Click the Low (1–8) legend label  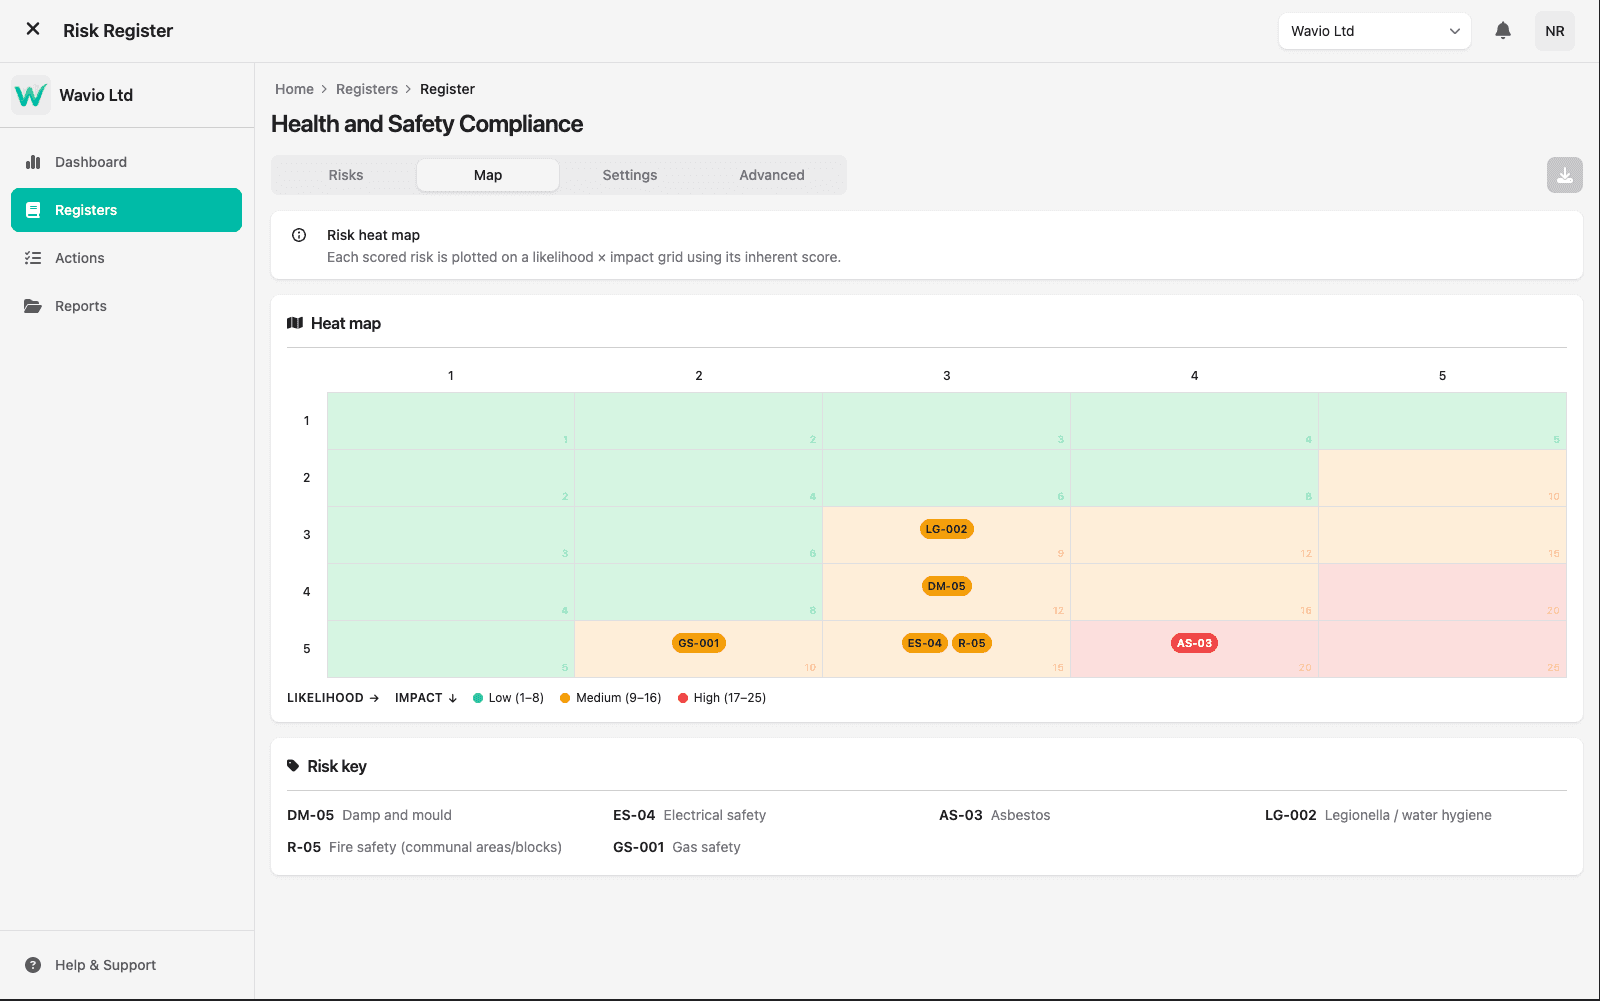(x=516, y=698)
